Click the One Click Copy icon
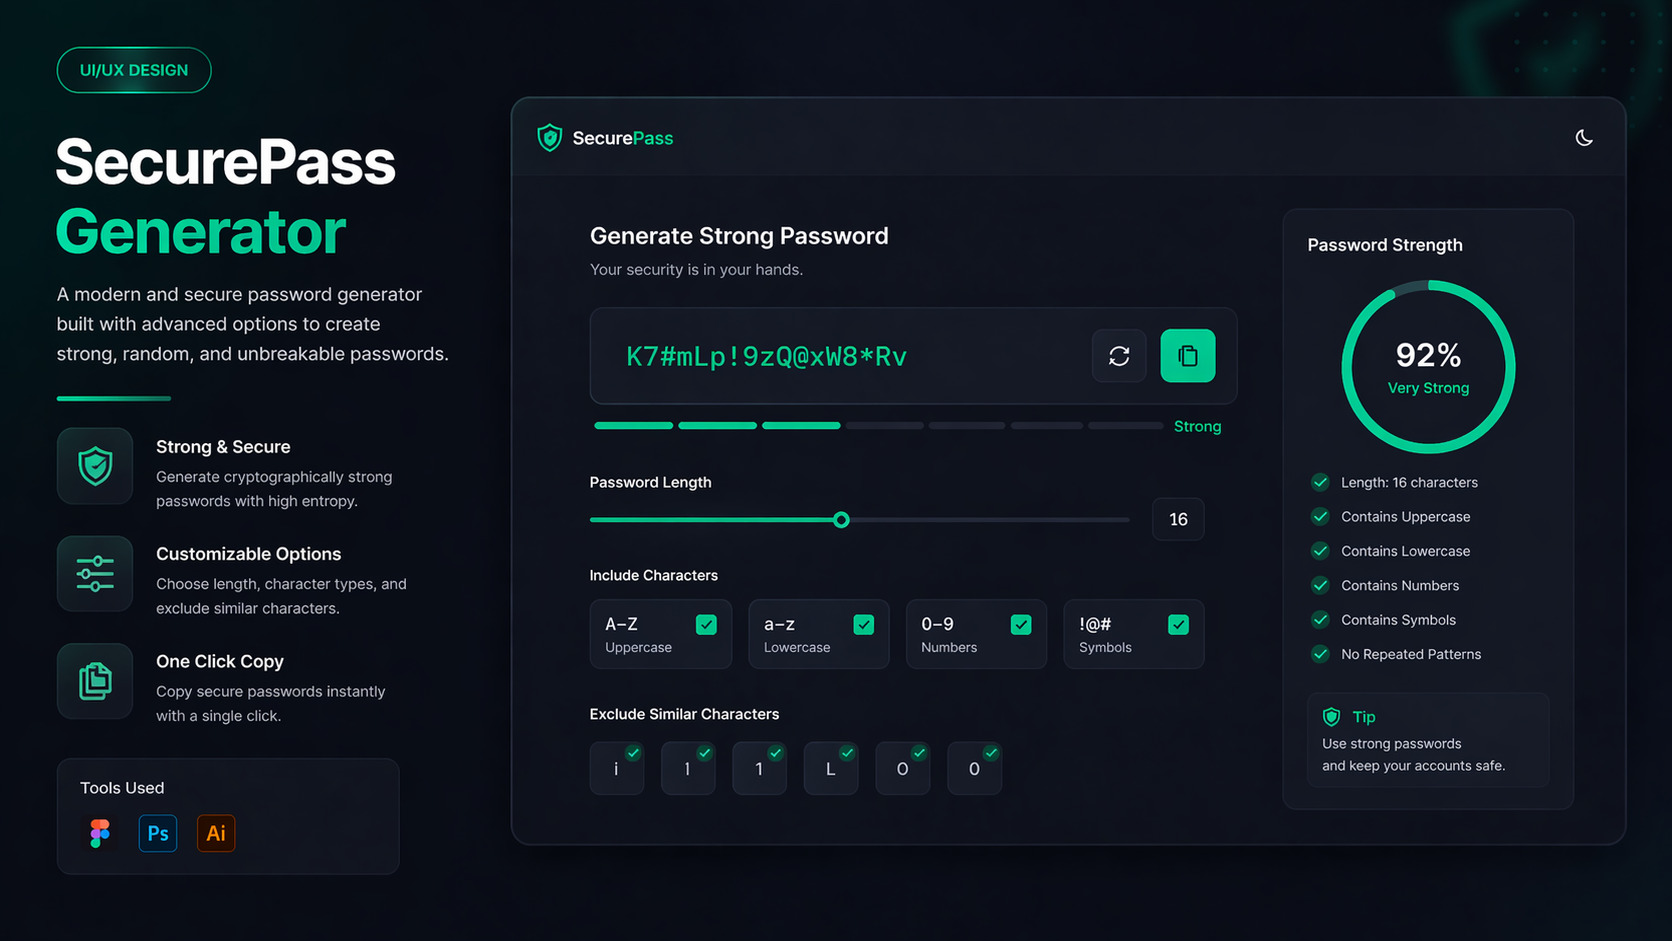The image size is (1672, 941). (x=94, y=681)
